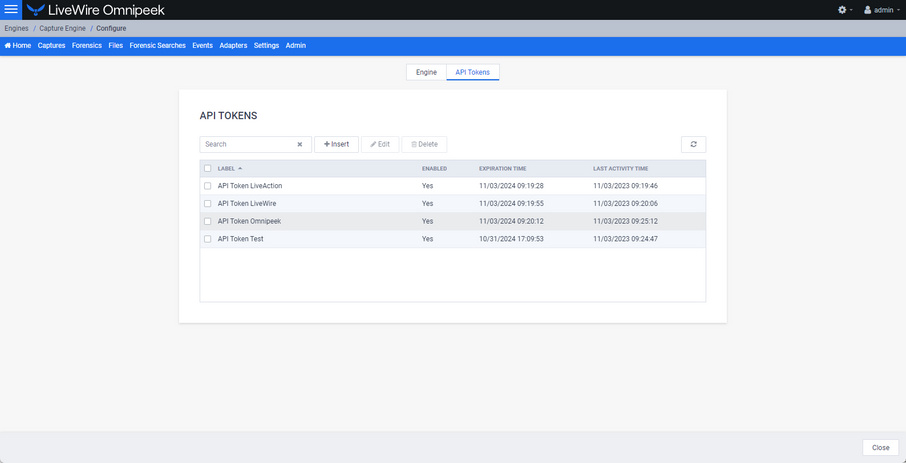Select the API Token LiveAction row label
Viewport: 906px width, 463px height.
point(250,186)
